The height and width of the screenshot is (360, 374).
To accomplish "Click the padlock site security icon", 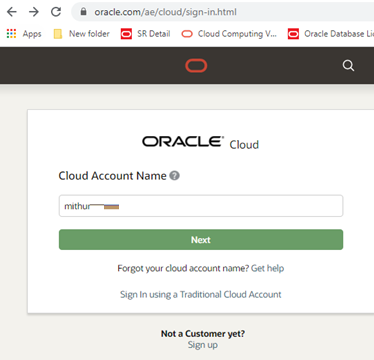I will tap(83, 12).
